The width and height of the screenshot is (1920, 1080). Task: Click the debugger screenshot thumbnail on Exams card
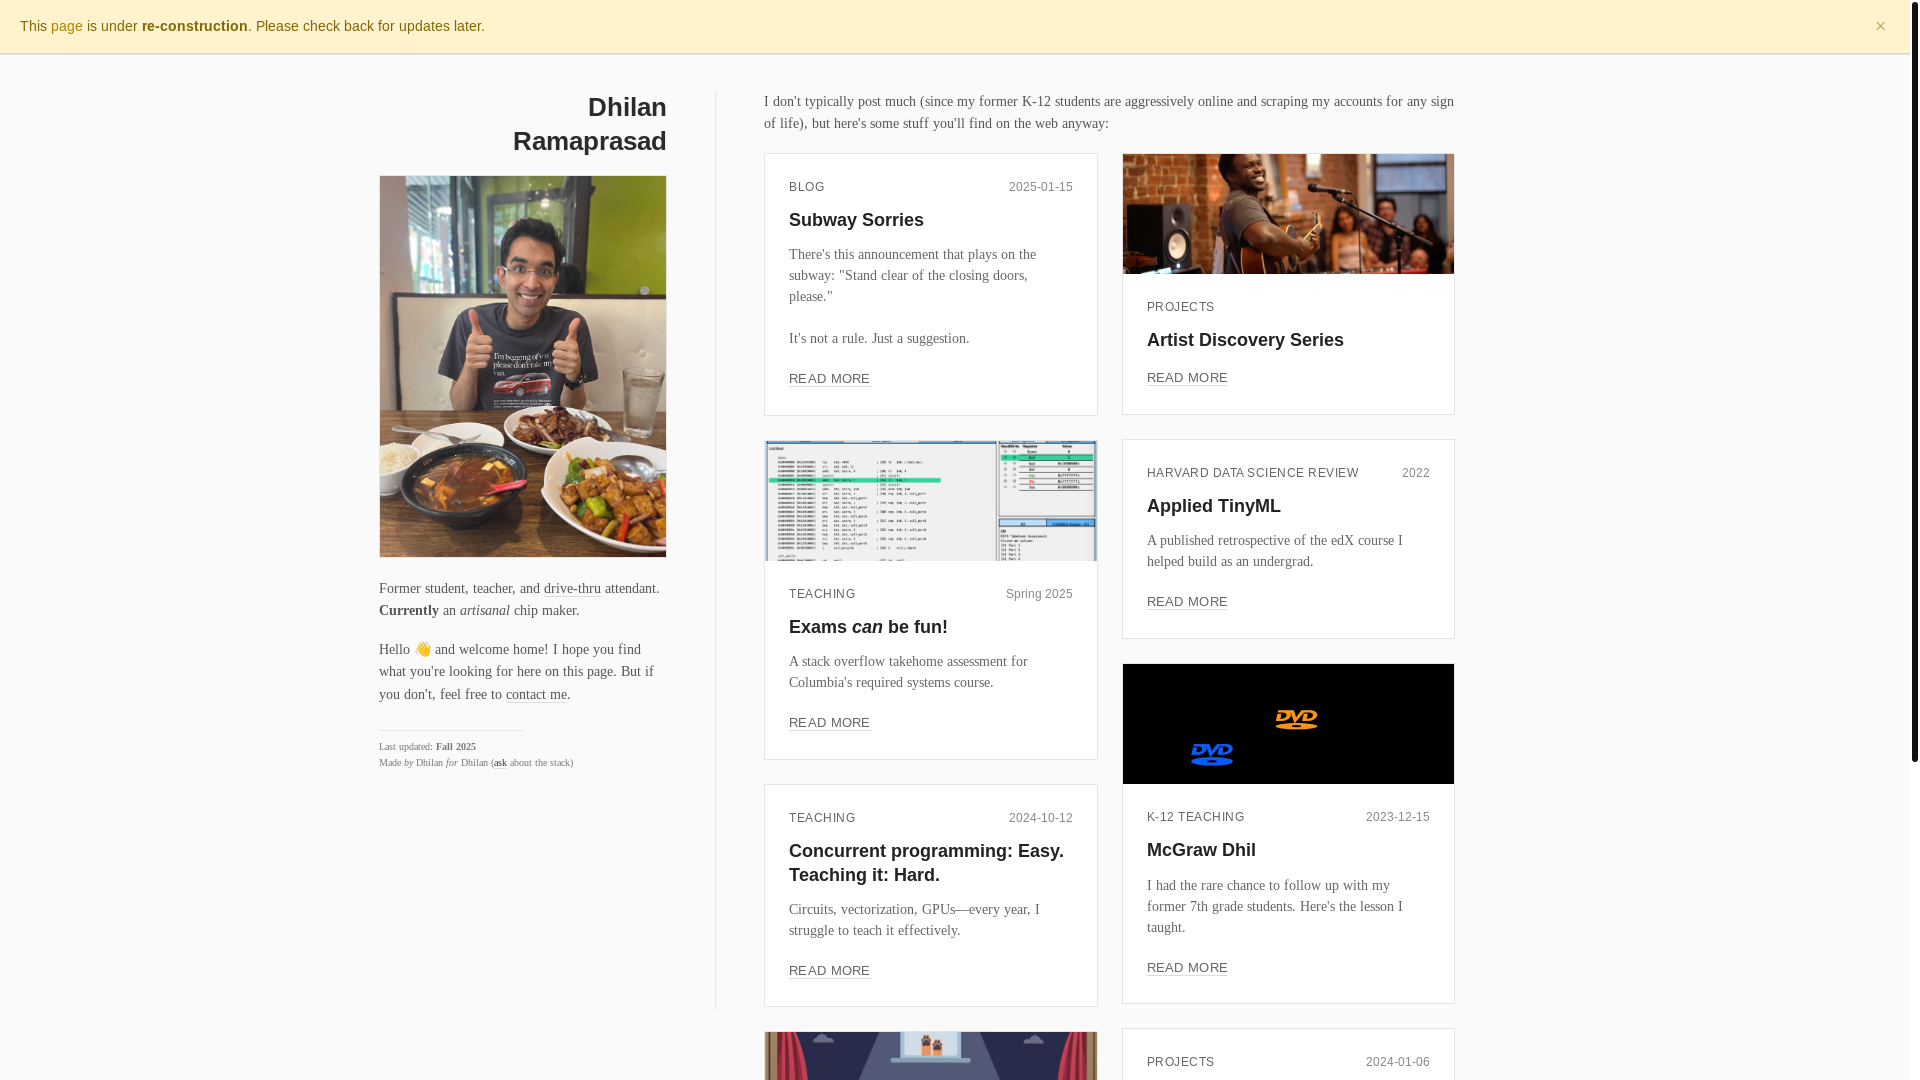click(930, 501)
